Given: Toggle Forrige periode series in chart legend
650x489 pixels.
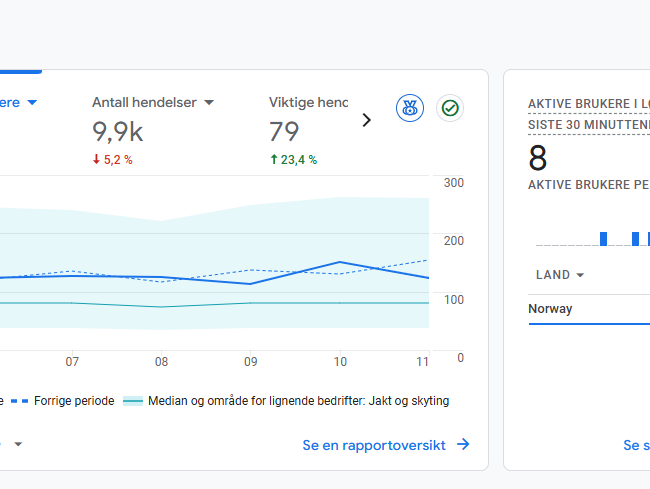Looking at the screenshot, I should pyautogui.click(x=73, y=401).
